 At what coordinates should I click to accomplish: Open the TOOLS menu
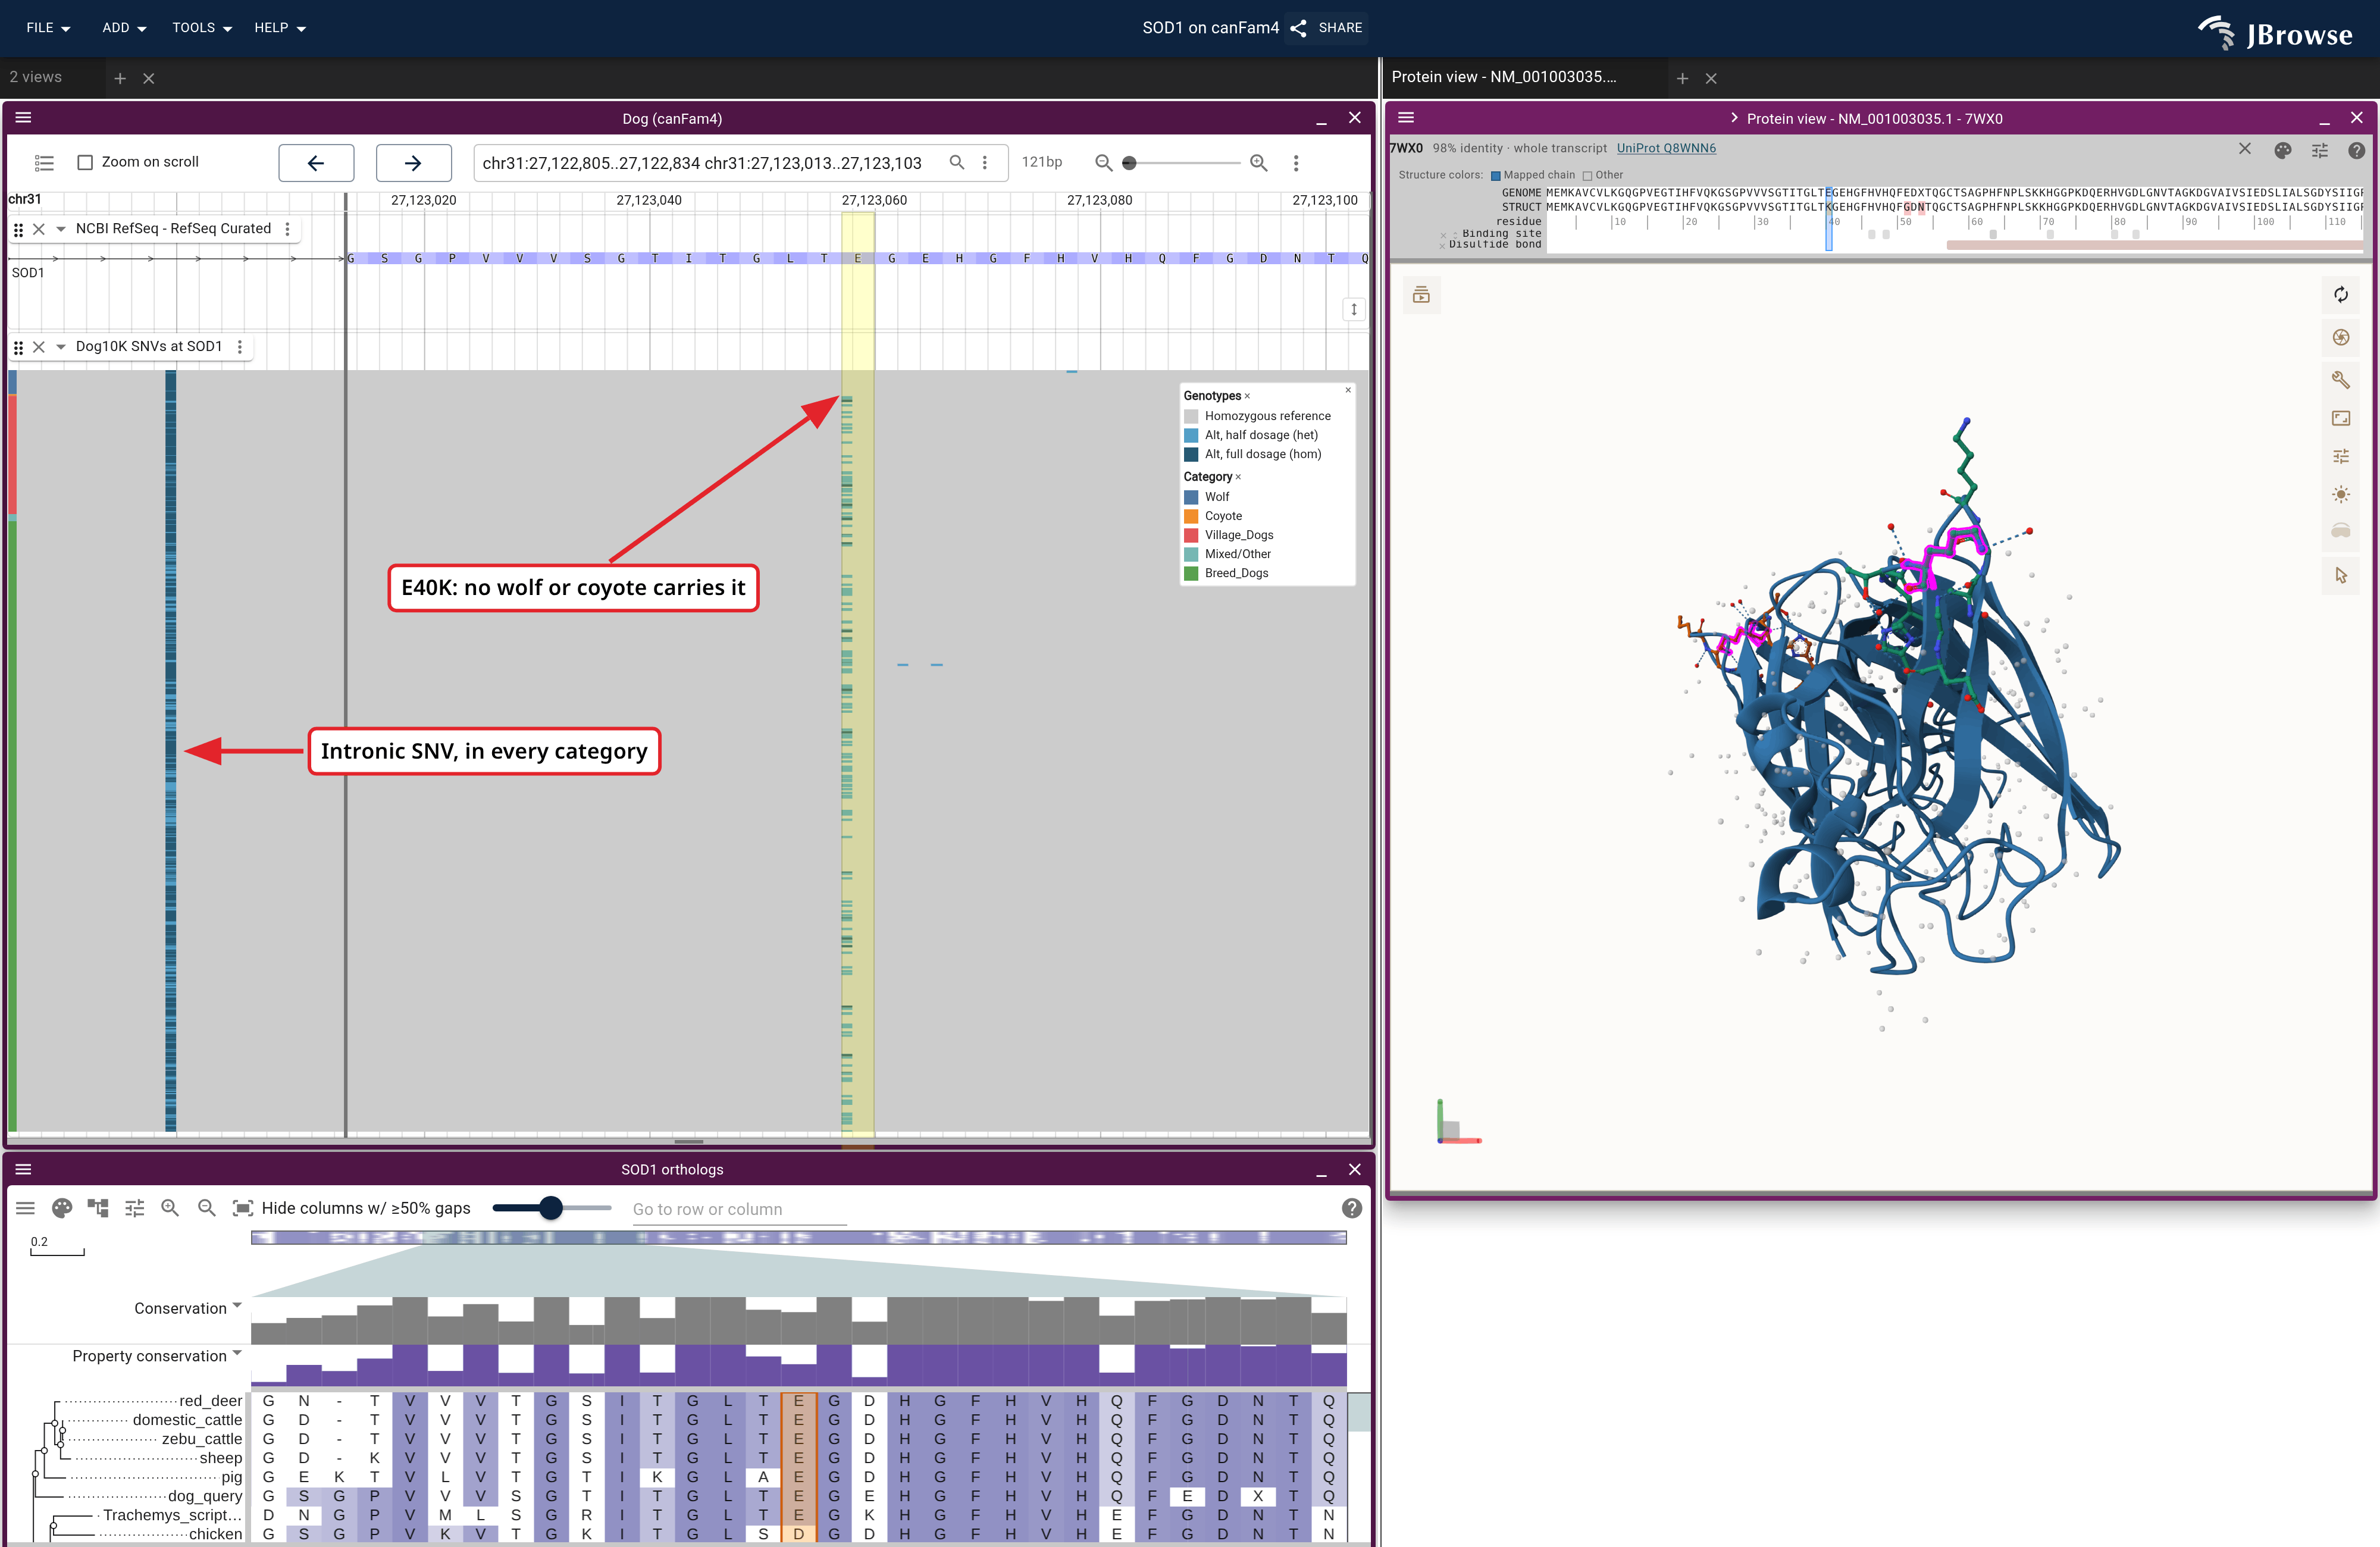click(202, 28)
